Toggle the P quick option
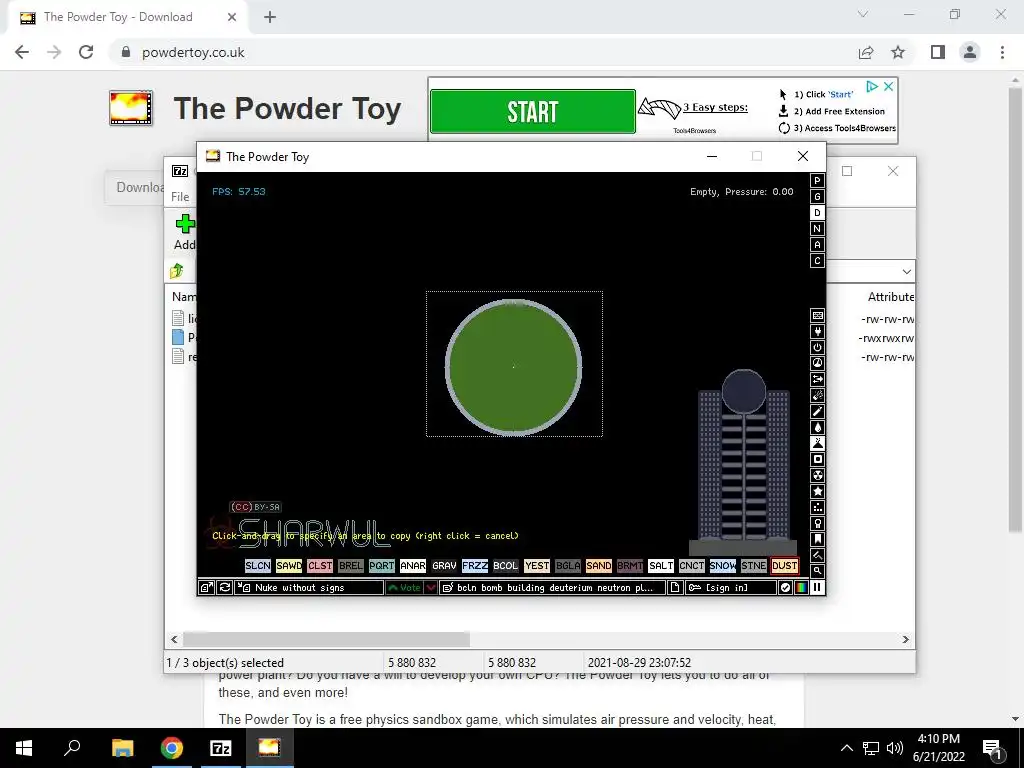Screen dimensions: 1024x768 pos(817,181)
